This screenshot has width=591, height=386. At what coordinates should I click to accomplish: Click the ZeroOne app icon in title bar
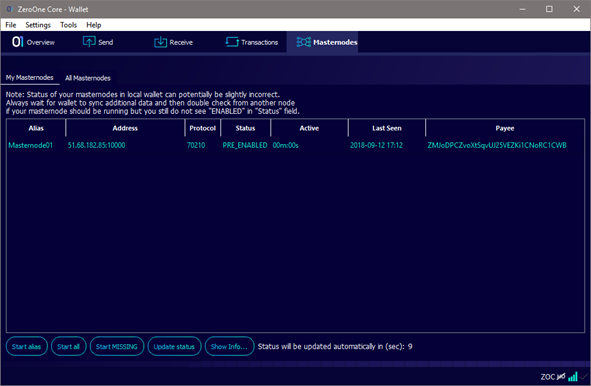9,9
